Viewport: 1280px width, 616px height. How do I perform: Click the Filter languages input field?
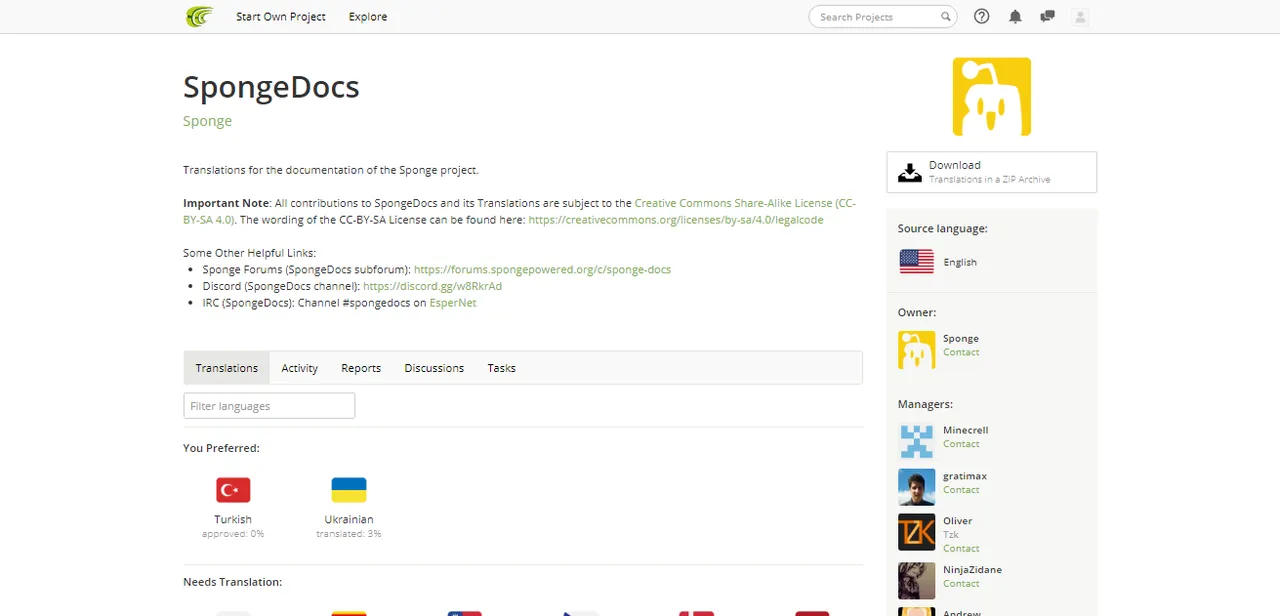pos(269,406)
